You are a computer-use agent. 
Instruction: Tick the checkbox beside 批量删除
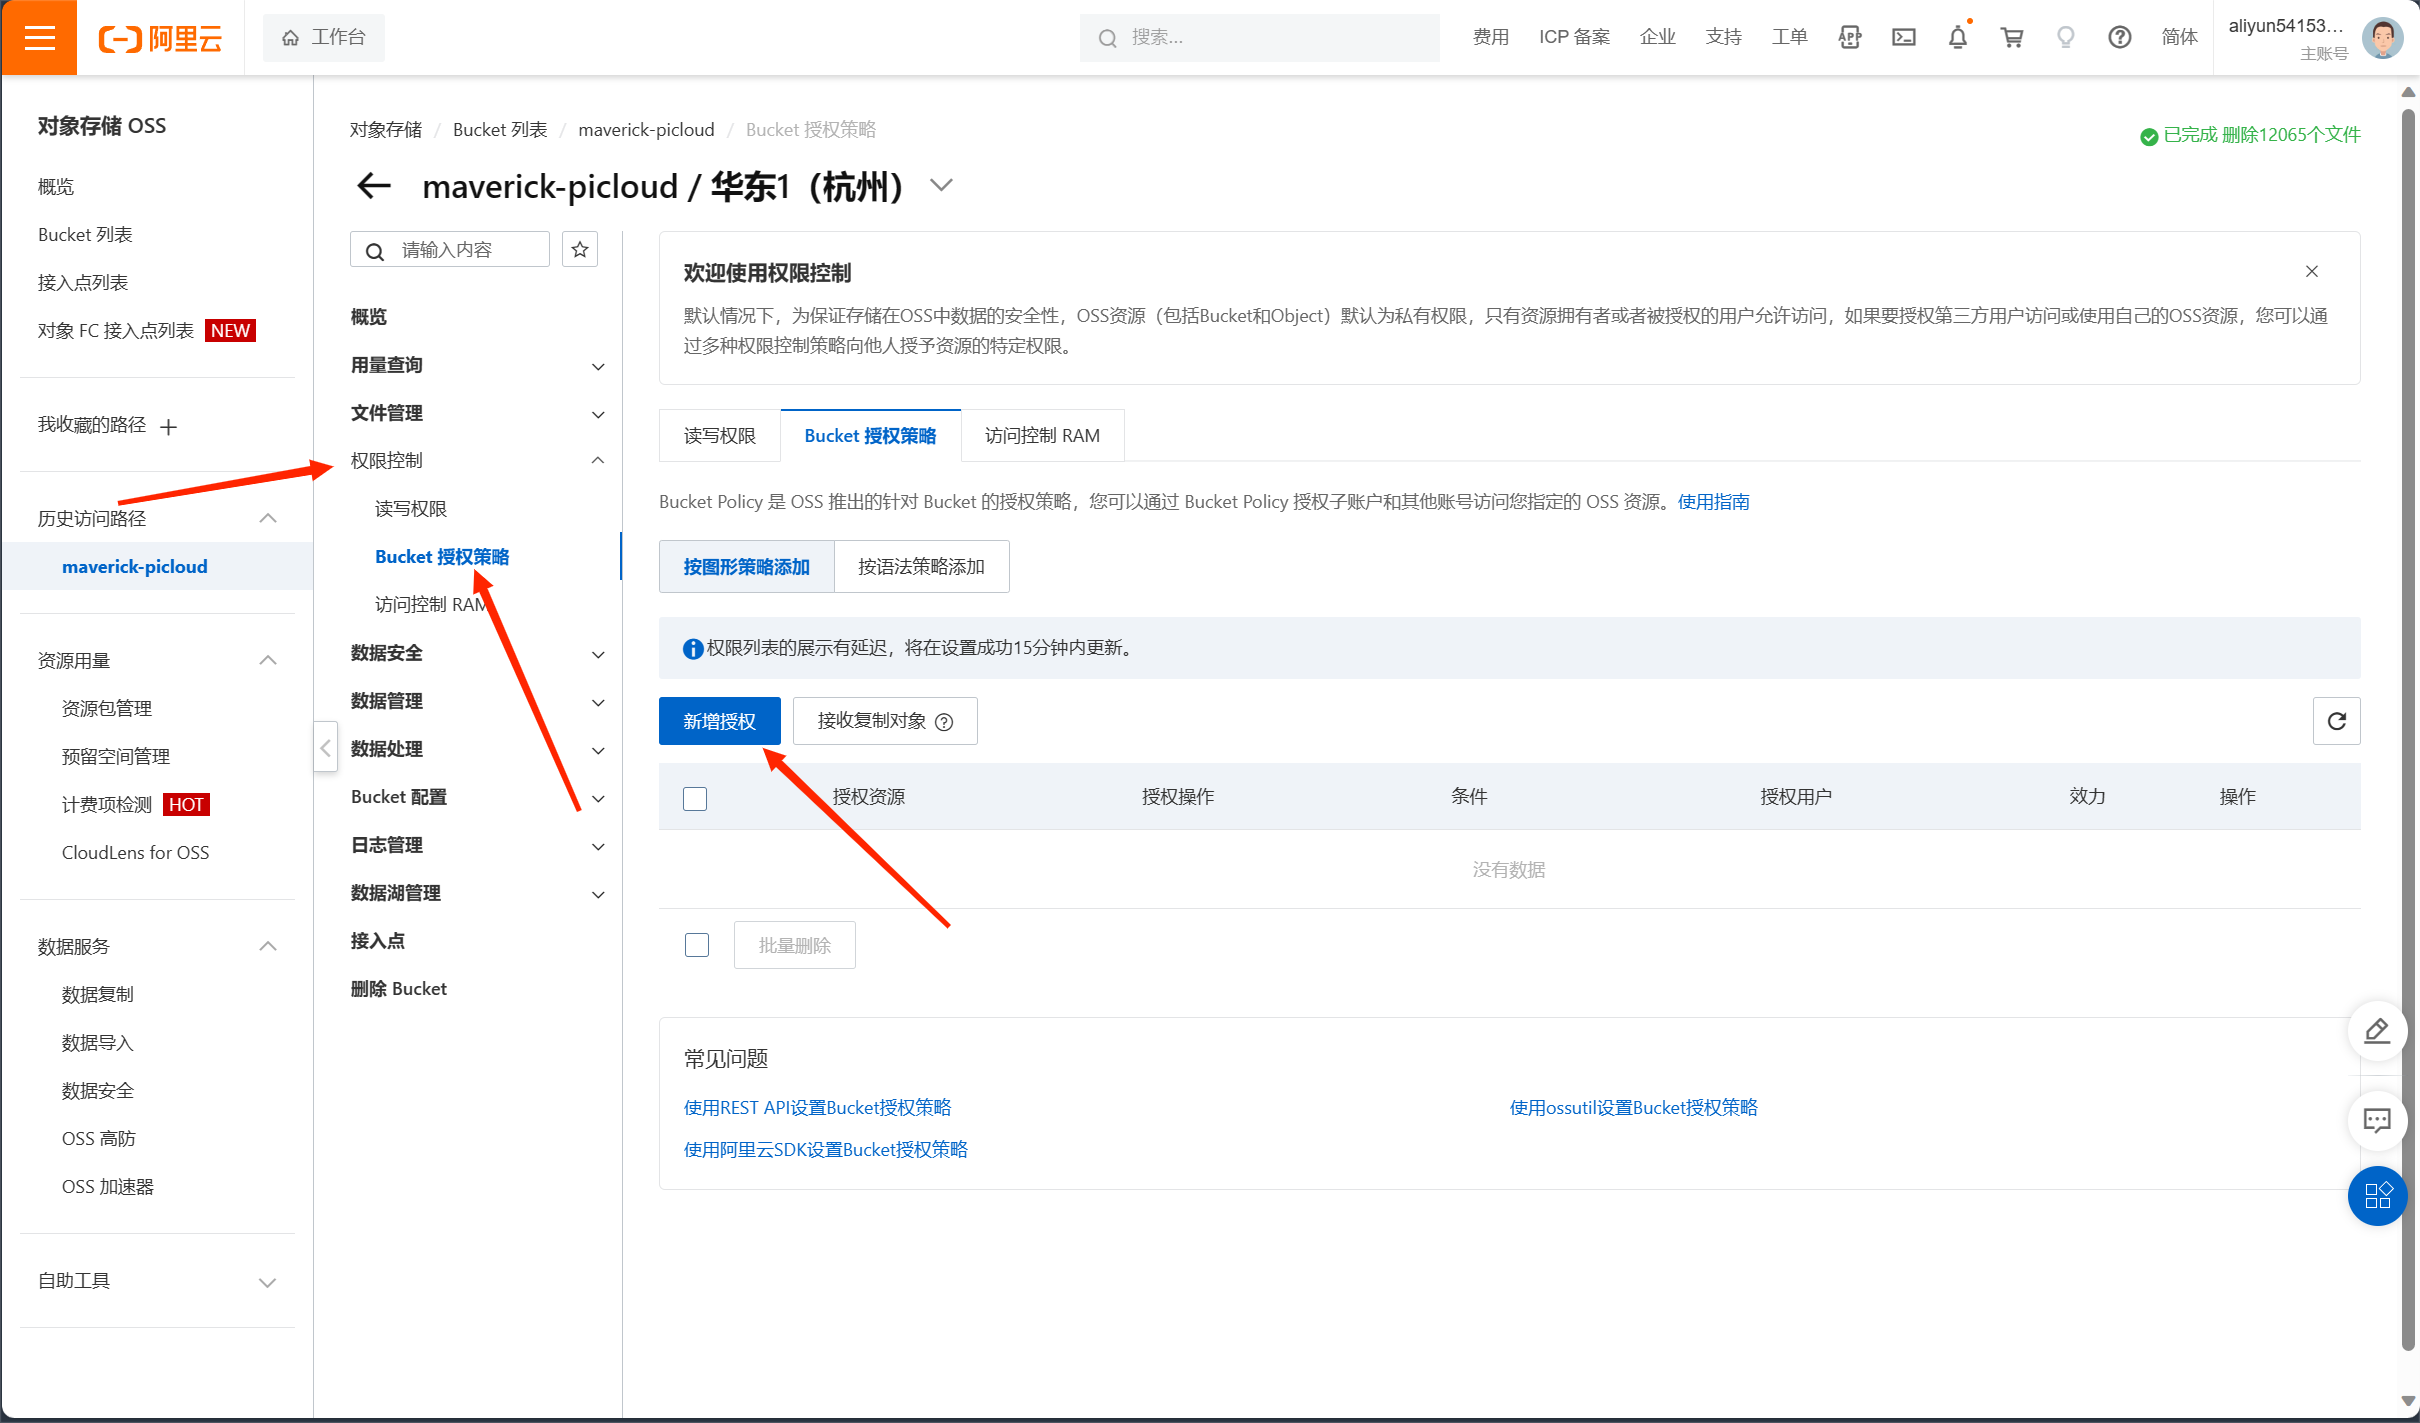point(697,945)
